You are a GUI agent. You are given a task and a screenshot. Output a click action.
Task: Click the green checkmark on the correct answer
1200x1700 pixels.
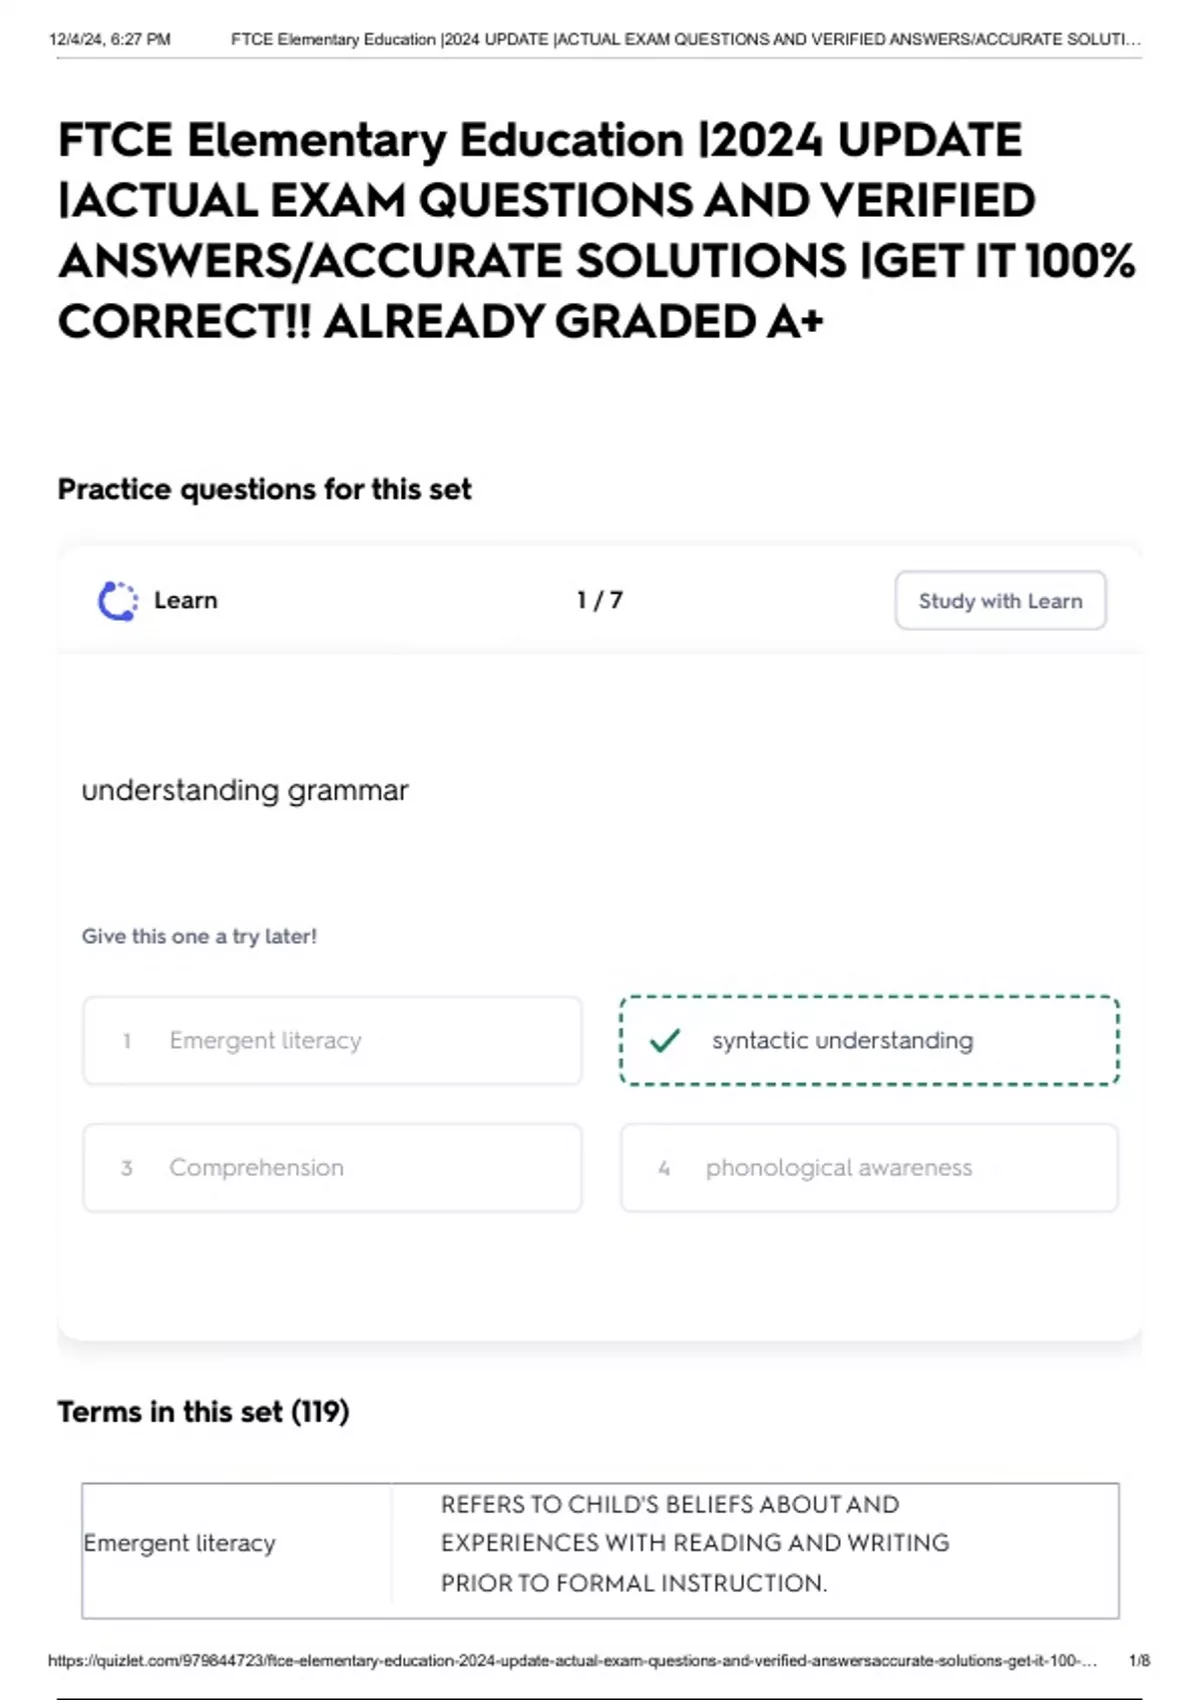coord(665,1041)
